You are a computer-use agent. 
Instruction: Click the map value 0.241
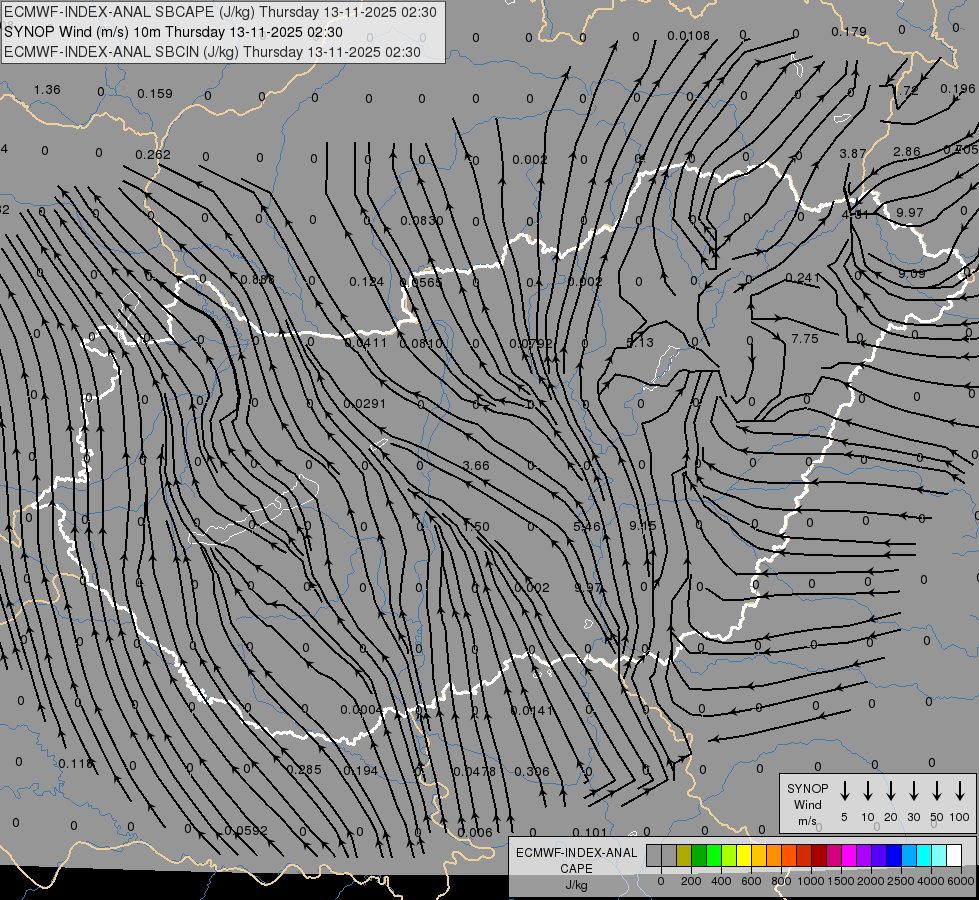(x=802, y=278)
